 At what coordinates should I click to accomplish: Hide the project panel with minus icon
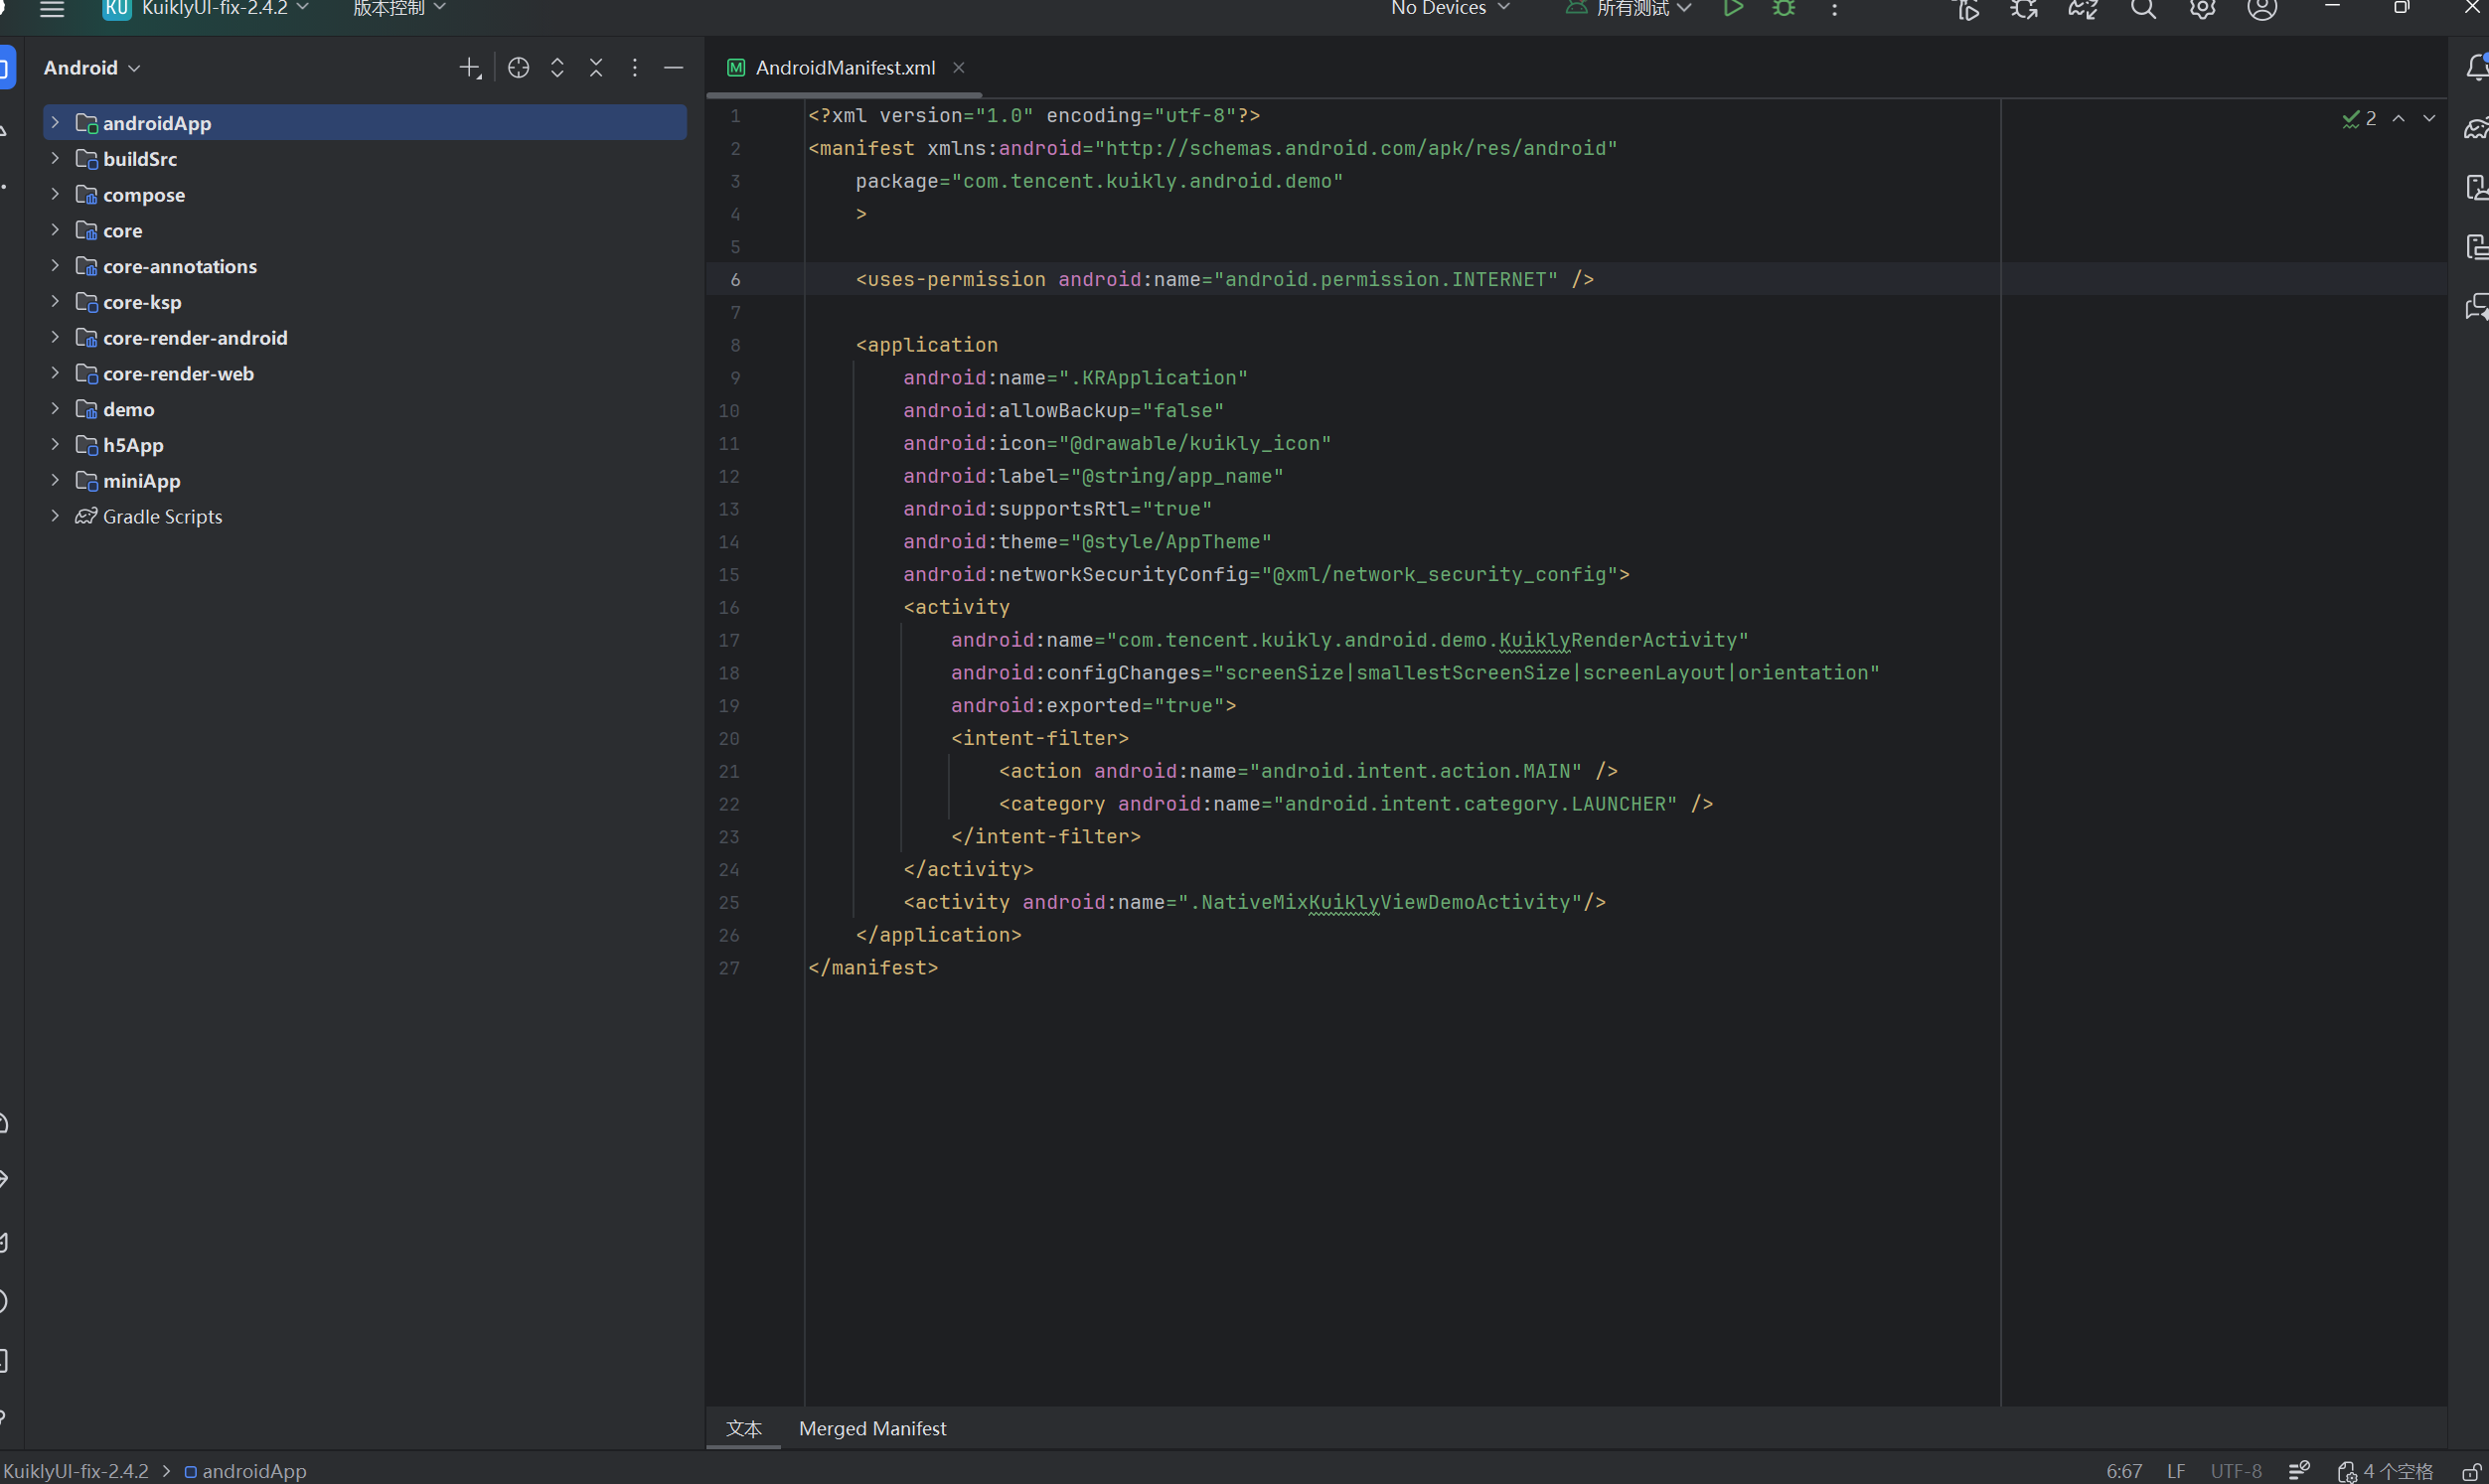673,68
